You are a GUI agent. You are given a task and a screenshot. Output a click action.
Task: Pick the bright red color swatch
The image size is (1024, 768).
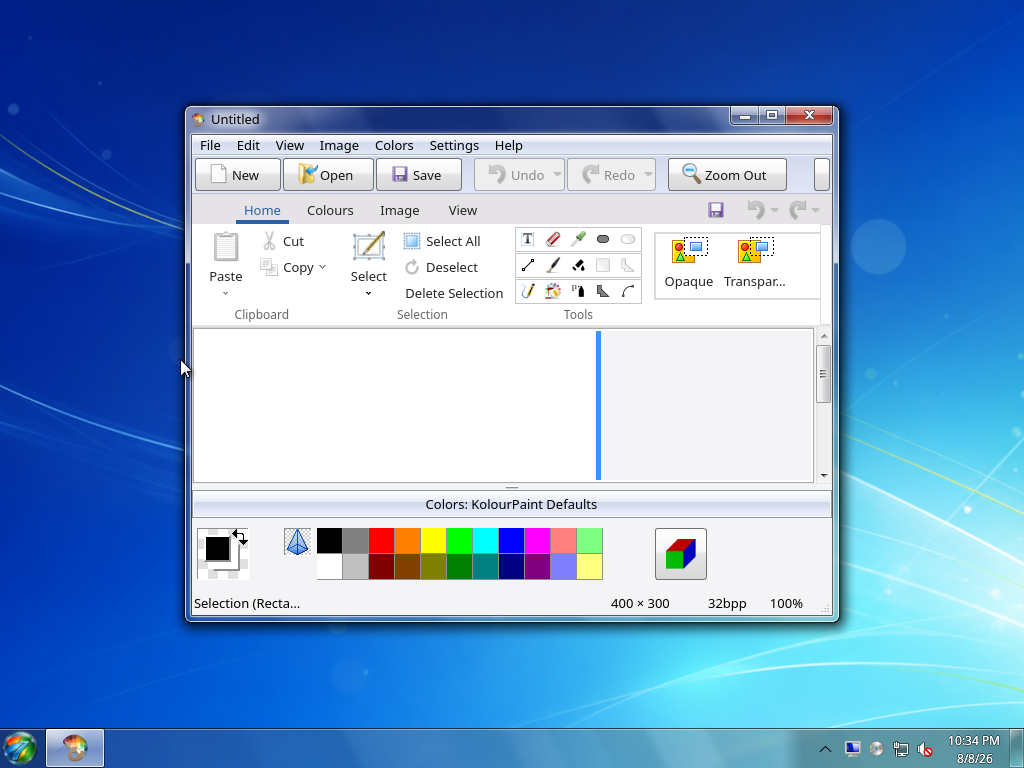coord(381,541)
